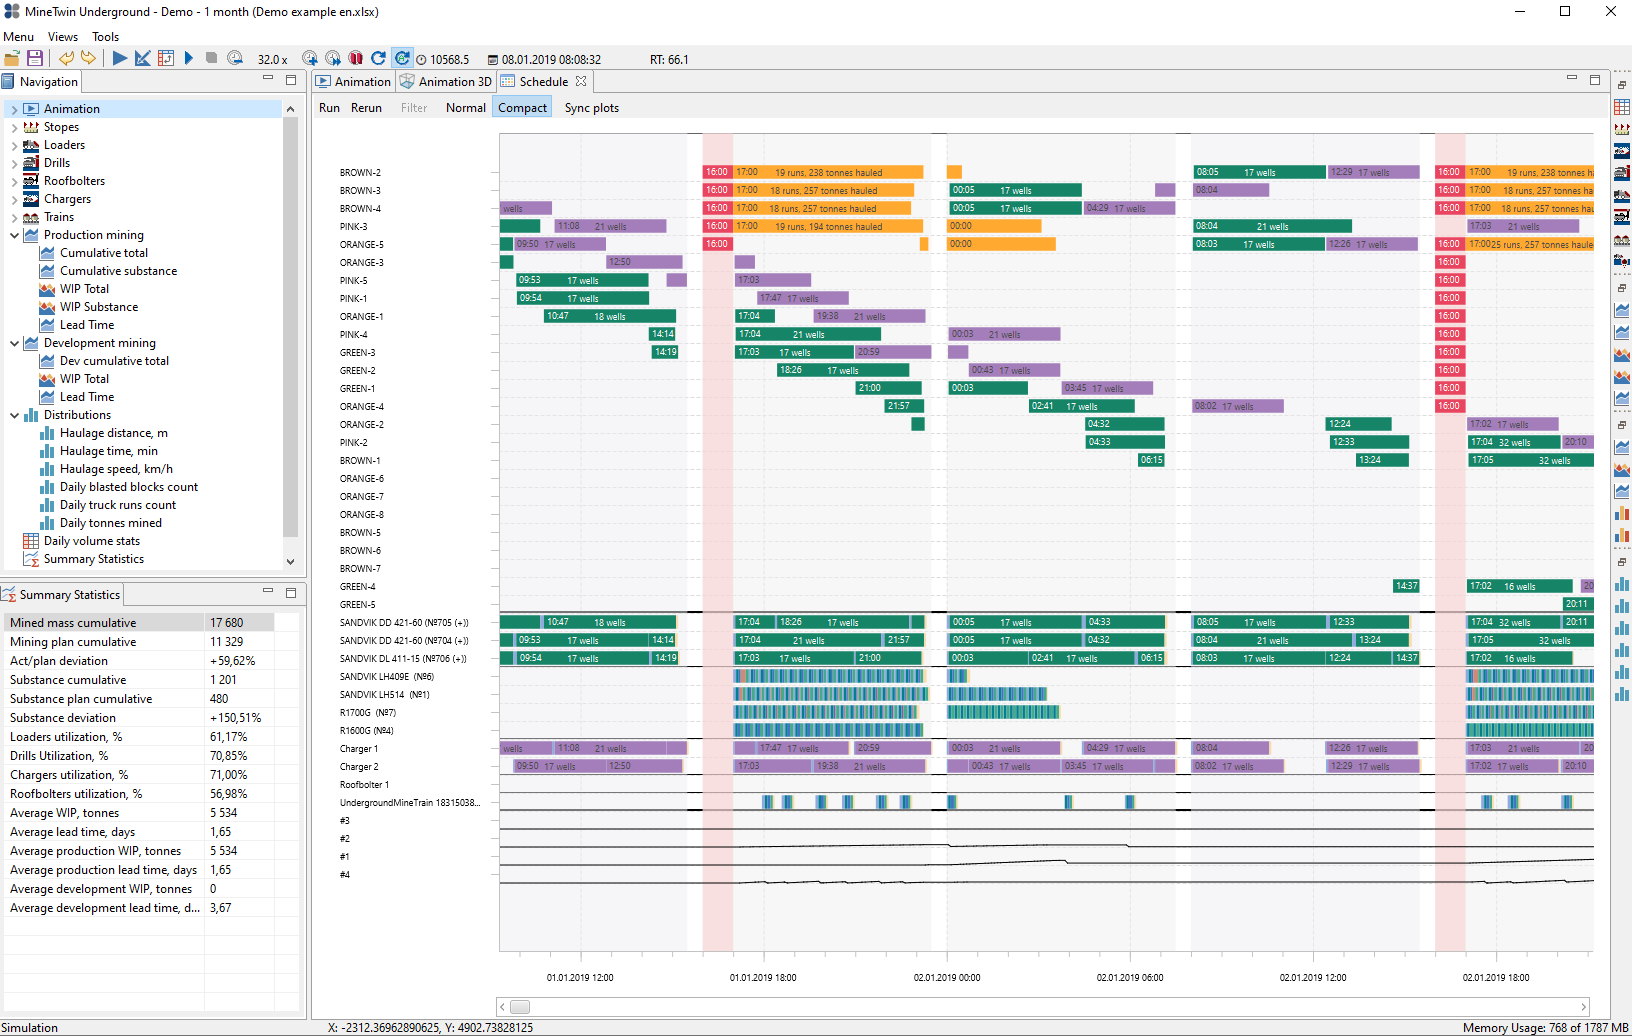Viewport: 1632px width, 1036px height.
Task: Click the 32.0 x speed value
Action: point(272,60)
